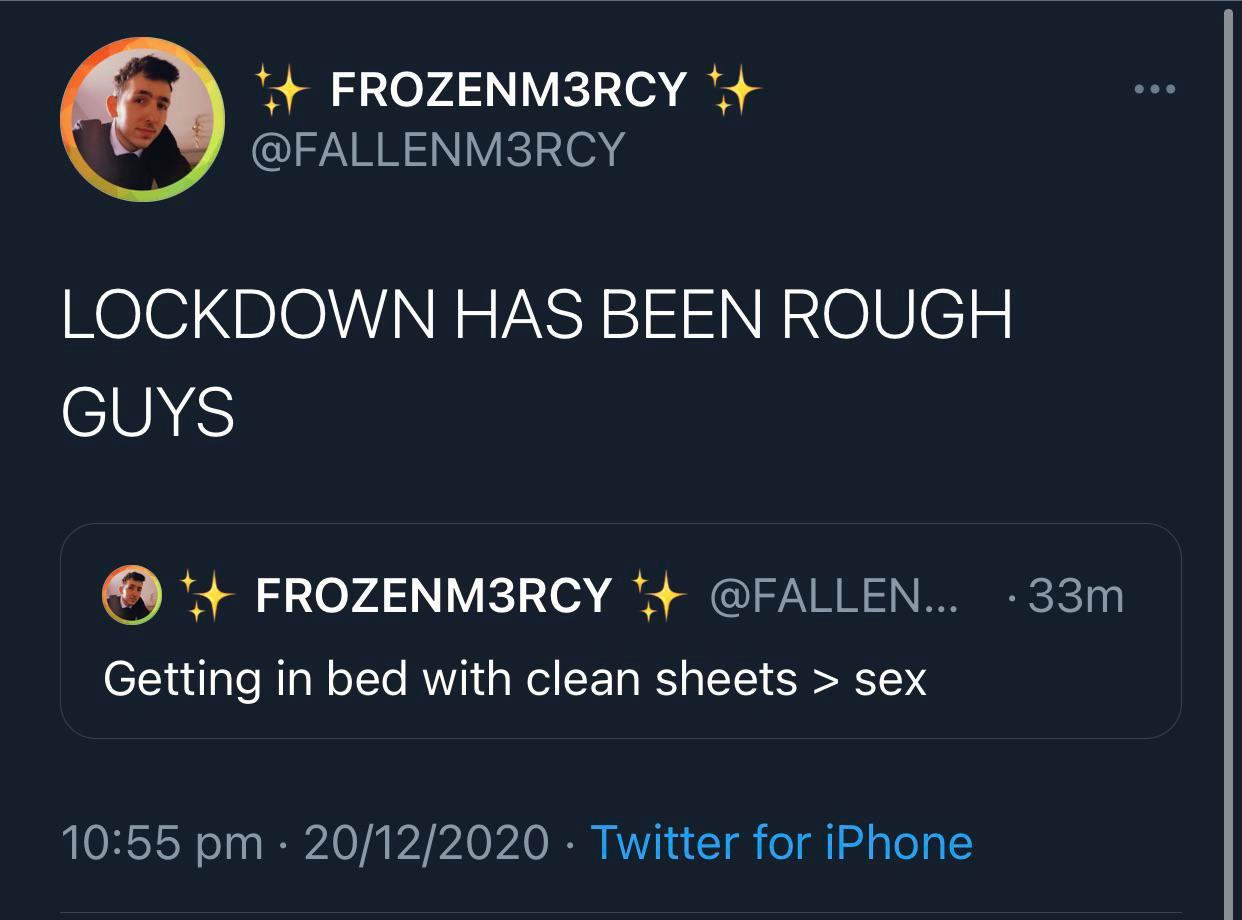Click the word "sex" in the quoted tweet
Screen dimensions: 1242x920
pos(890,680)
